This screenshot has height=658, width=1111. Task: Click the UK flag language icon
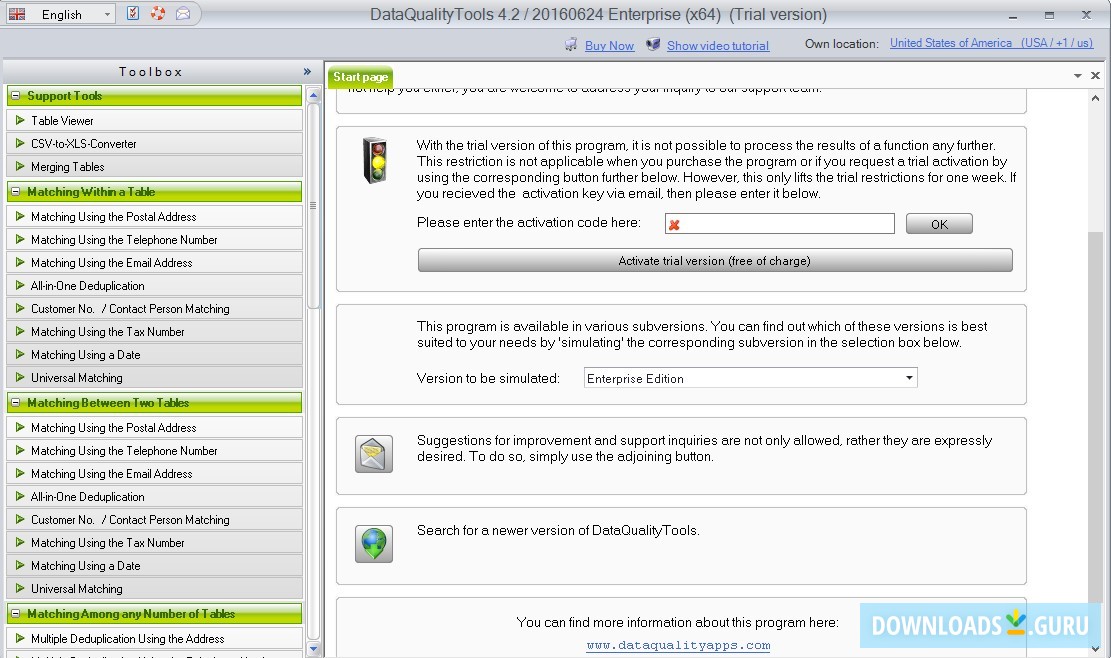[16, 14]
